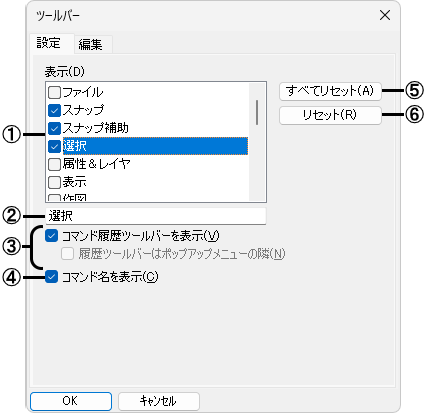Screen dimensions: 425x413
Task: Click the リセット button
Action: (x=330, y=115)
